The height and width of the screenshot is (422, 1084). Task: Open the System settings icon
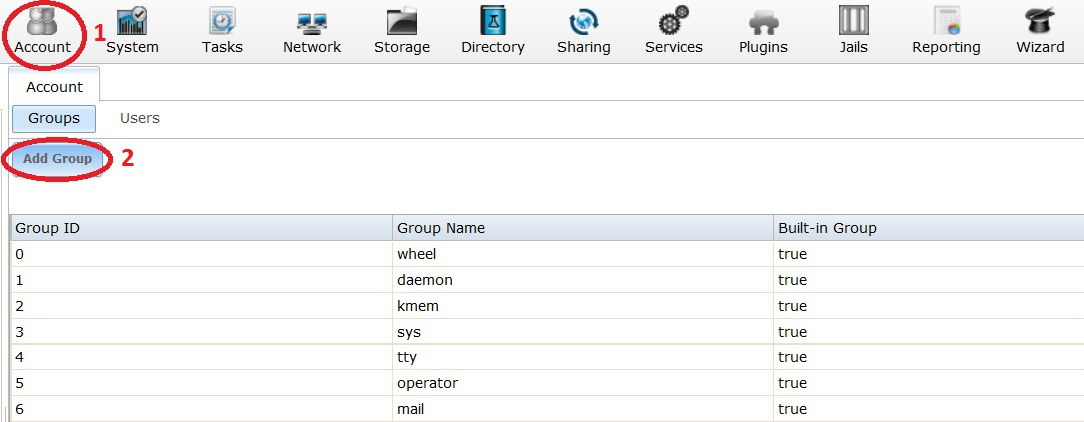click(132, 22)
